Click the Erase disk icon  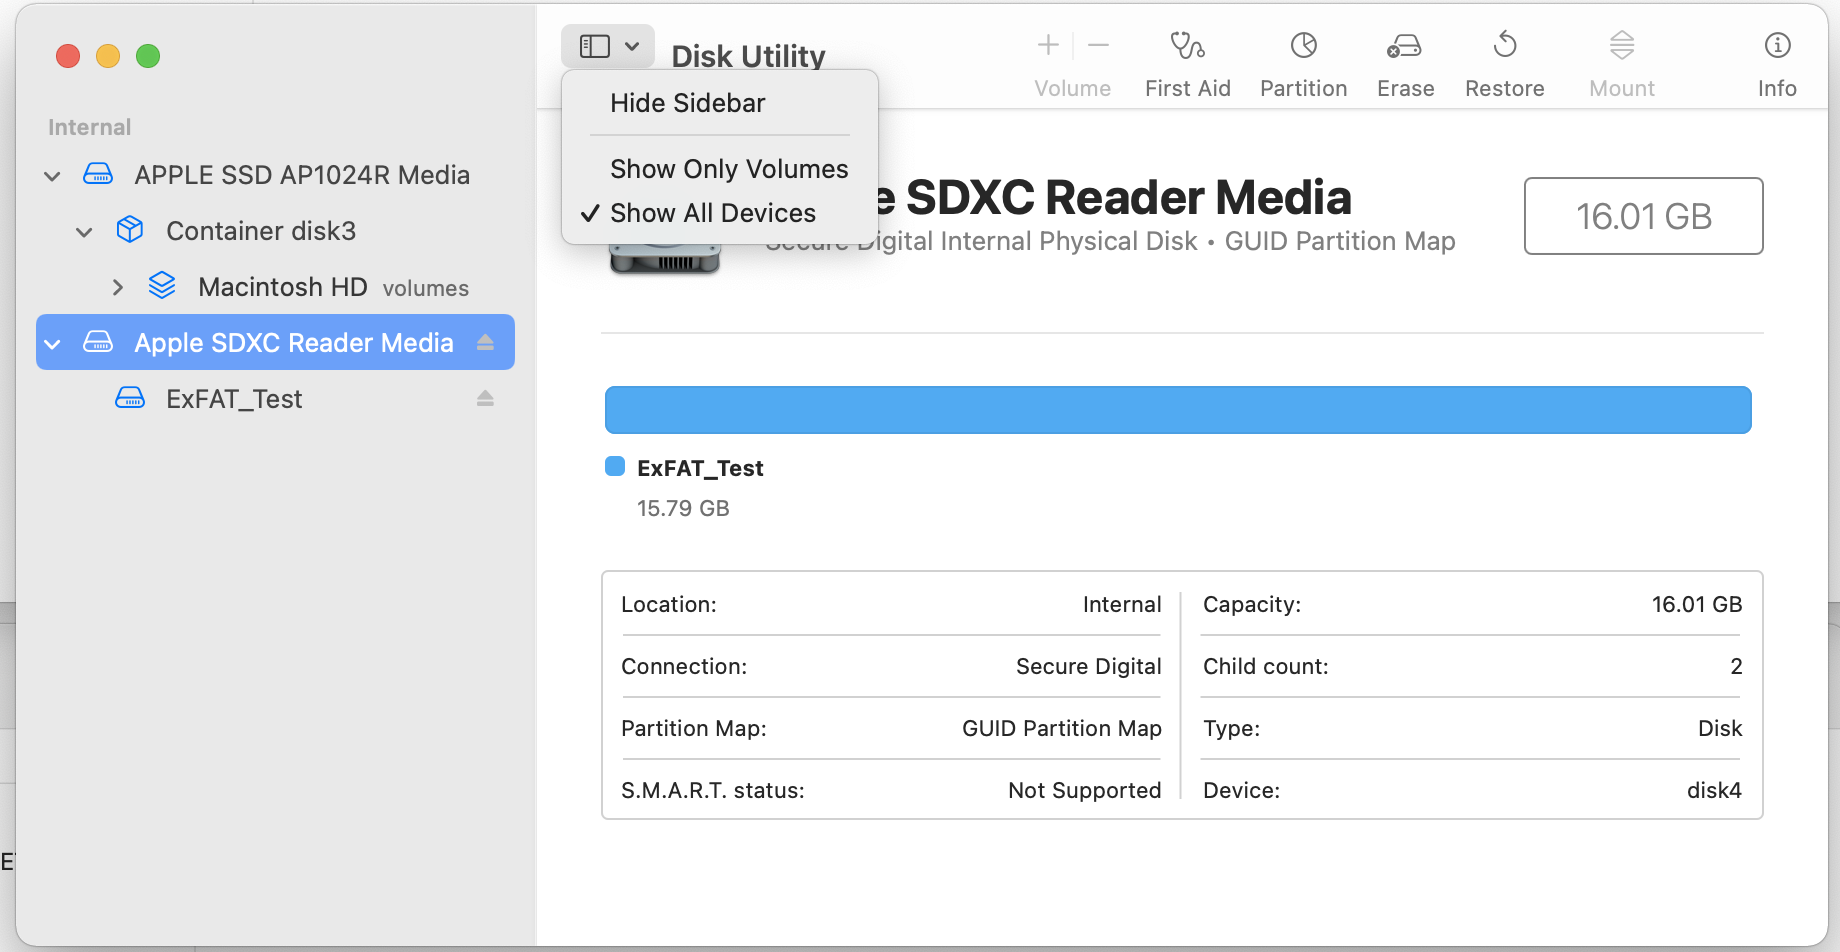pyautogui.click(x=1405, y=46)
